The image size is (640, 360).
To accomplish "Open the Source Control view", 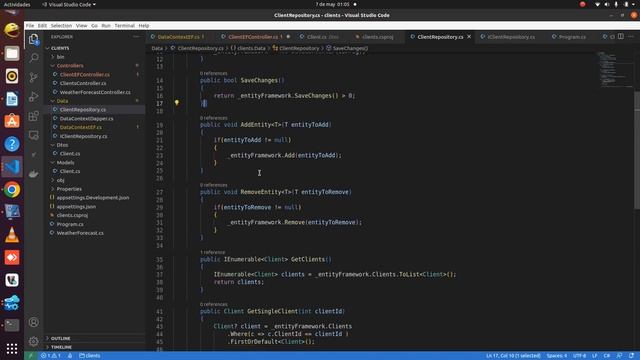I will 34,77.
